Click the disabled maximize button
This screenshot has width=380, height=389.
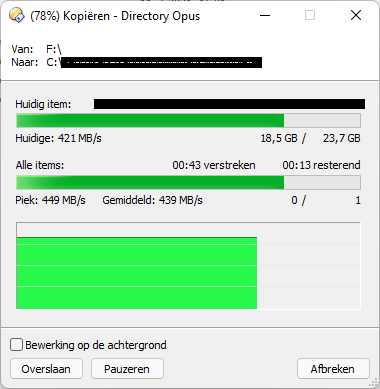(x=310, y=15)
